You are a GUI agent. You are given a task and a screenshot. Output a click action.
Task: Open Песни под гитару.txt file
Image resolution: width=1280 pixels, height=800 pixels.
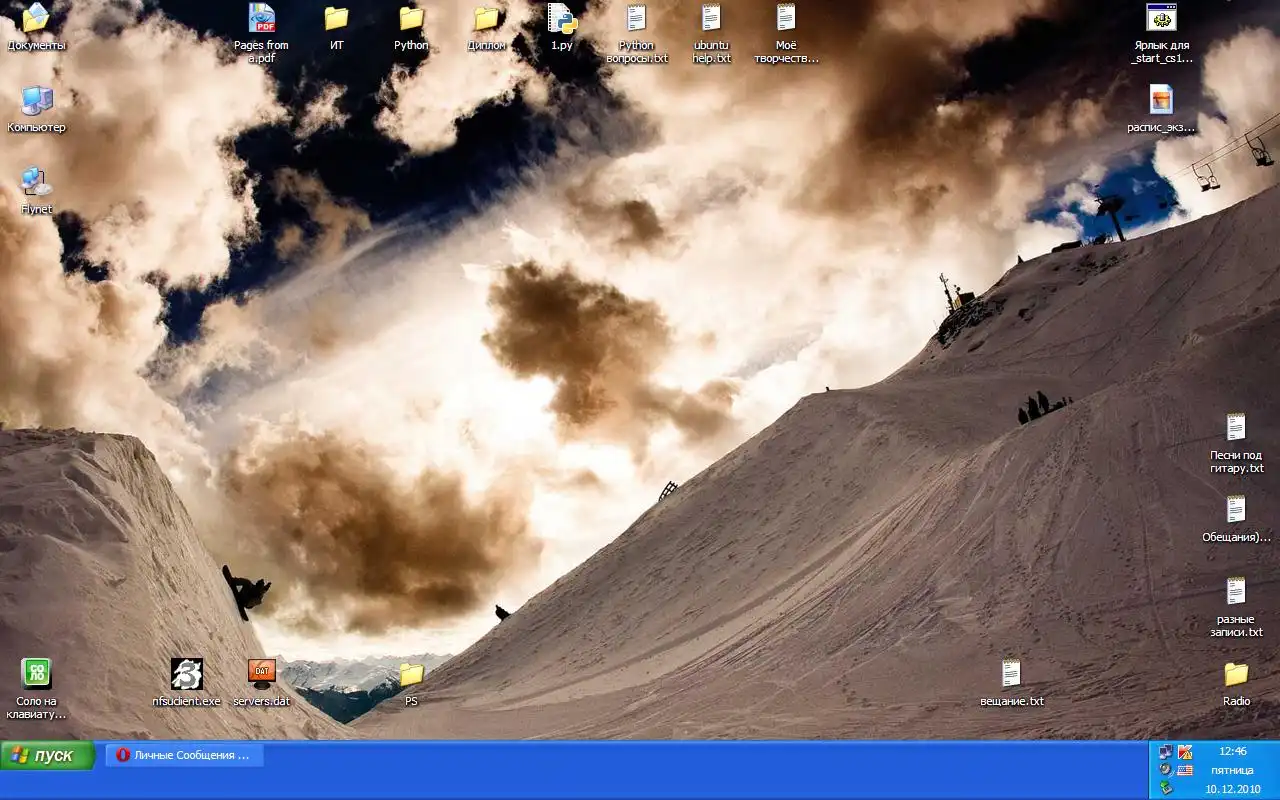[1236, 429]
